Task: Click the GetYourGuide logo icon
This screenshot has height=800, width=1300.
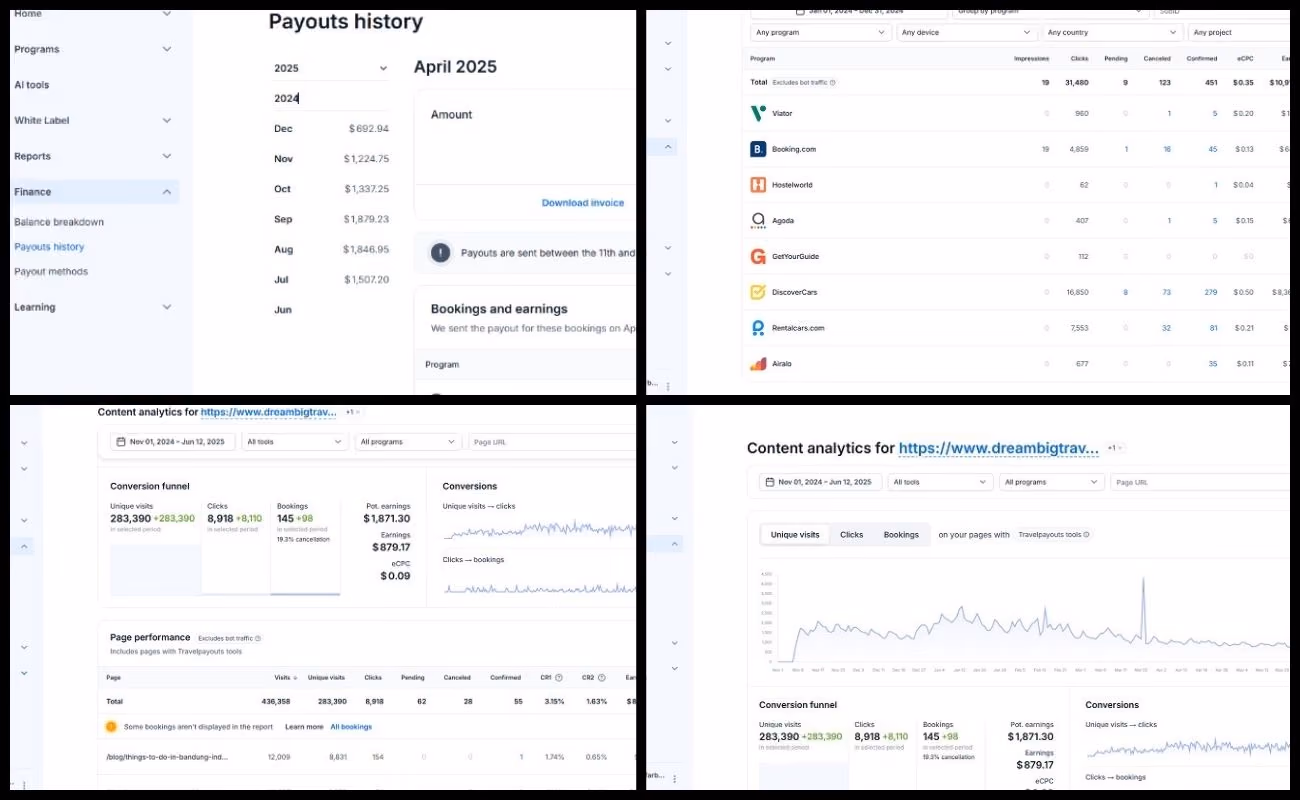Action: pyautogui.click(x=758, y=256)
